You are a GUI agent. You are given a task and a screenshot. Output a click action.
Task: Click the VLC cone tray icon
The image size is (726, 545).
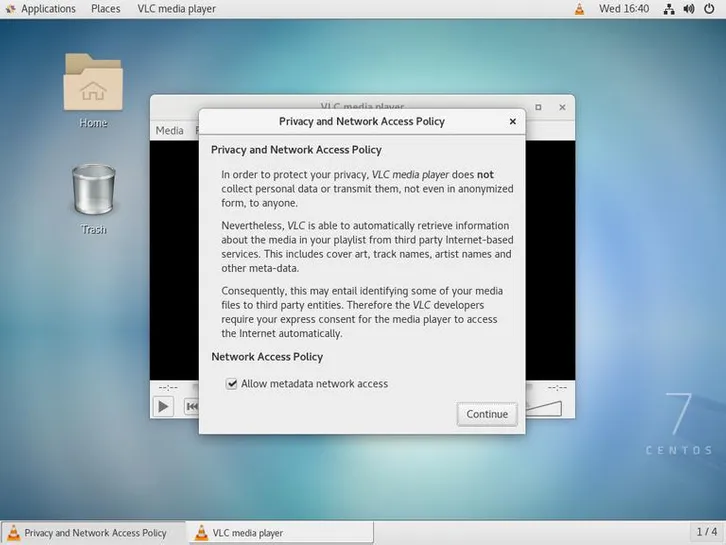tap(579, 9)
